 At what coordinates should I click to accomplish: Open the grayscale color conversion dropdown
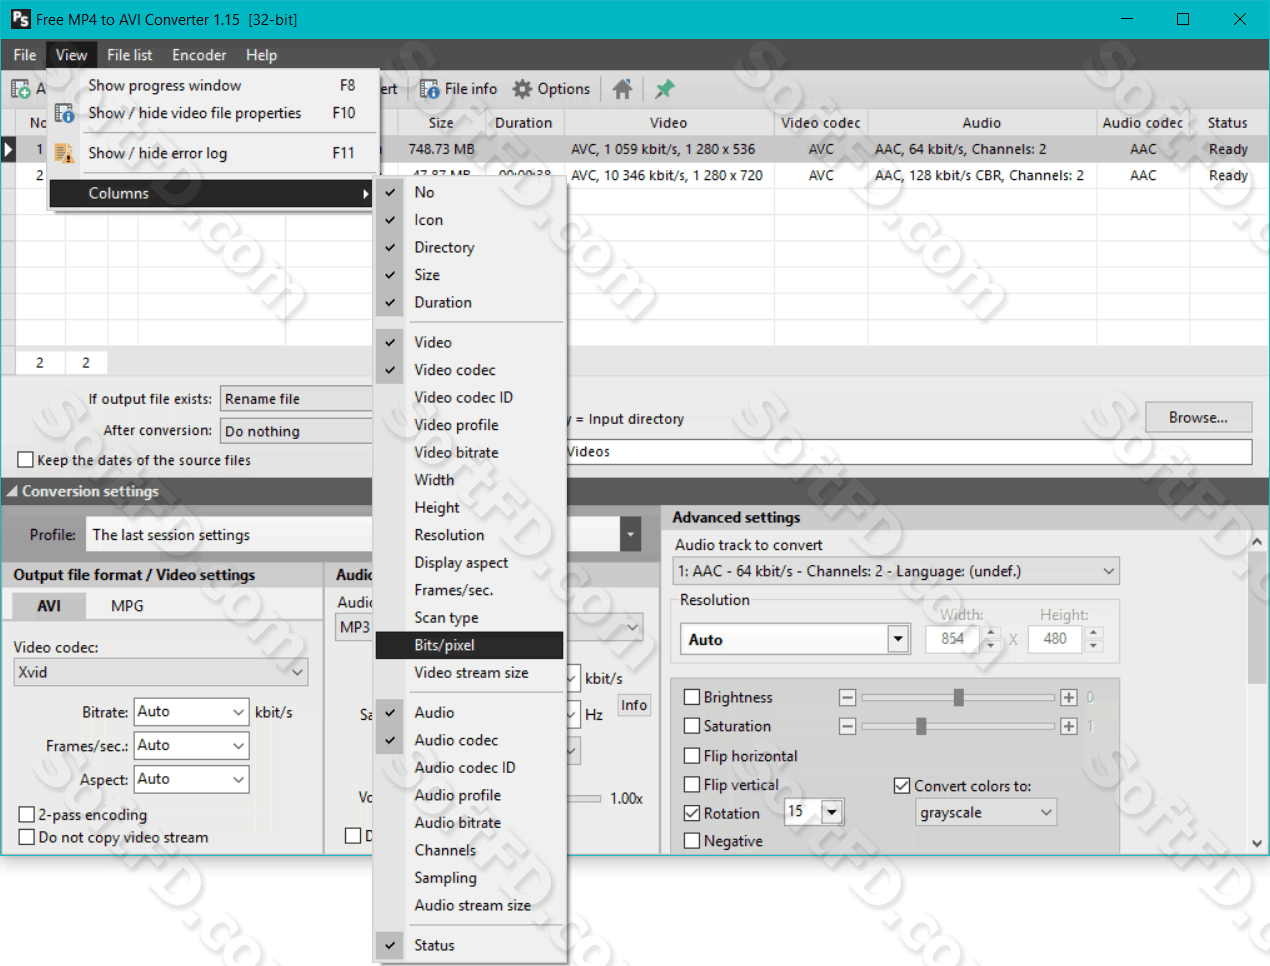point(986,813)
